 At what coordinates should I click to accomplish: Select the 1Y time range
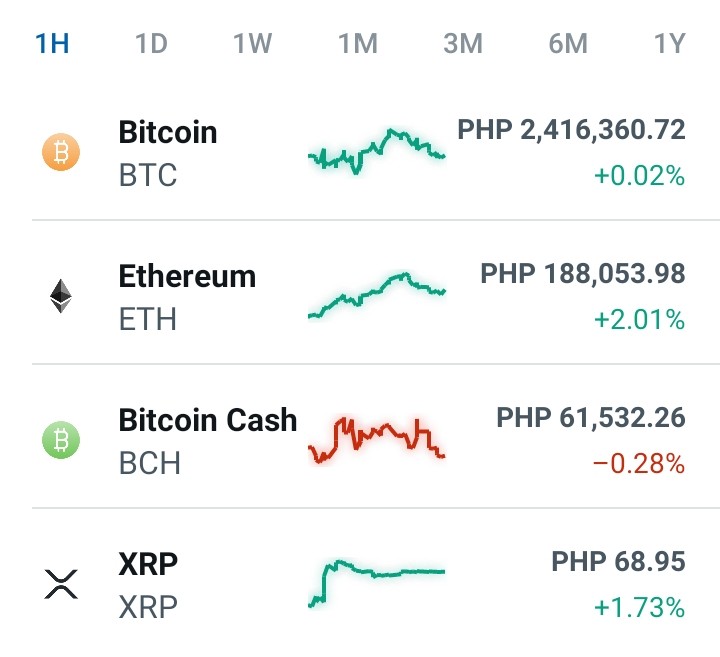669,44
